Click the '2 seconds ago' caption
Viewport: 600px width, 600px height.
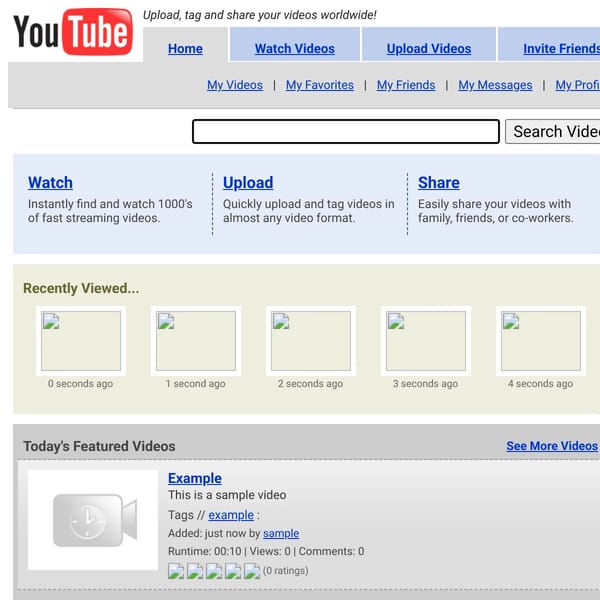pyautogui.click(x=310, y=383)
